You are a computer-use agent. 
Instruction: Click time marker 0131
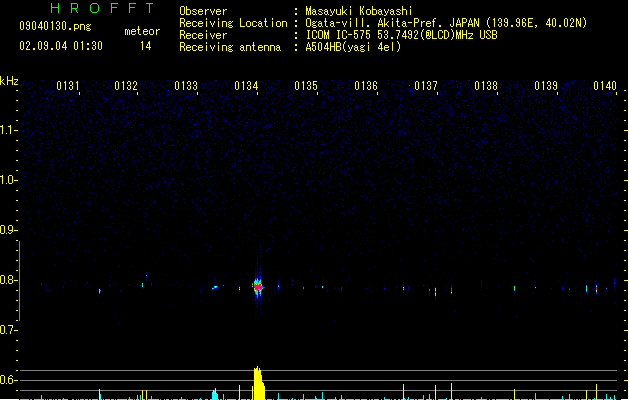pos(68,86)
